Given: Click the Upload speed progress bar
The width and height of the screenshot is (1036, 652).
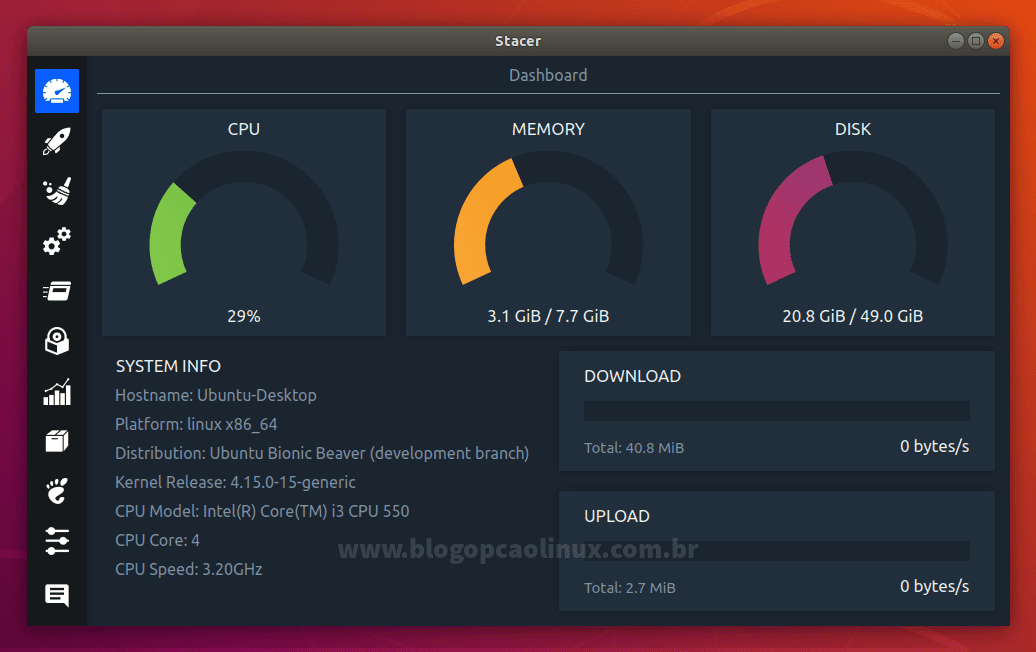Looking at the screenshot, I should 777,551.
